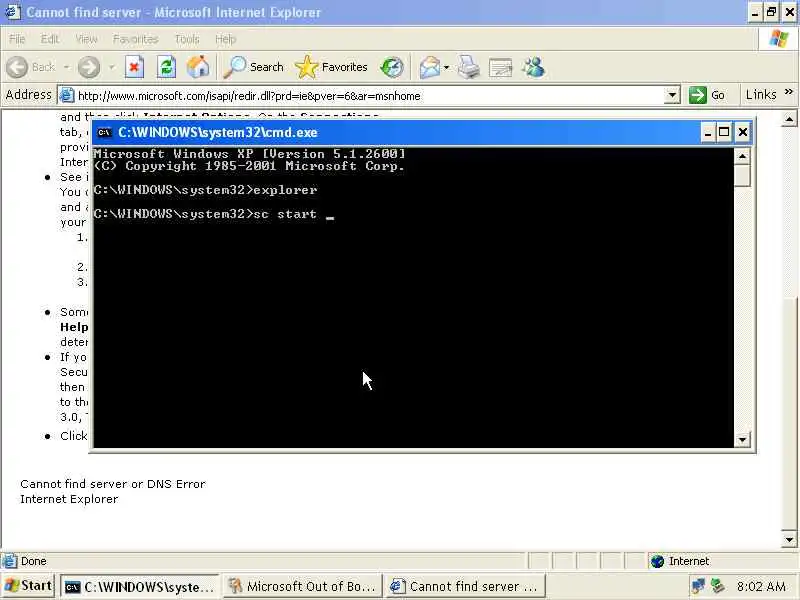Click the second system tray icon
The height and width of the screenshot is (600, 800).
coord(718,586)
